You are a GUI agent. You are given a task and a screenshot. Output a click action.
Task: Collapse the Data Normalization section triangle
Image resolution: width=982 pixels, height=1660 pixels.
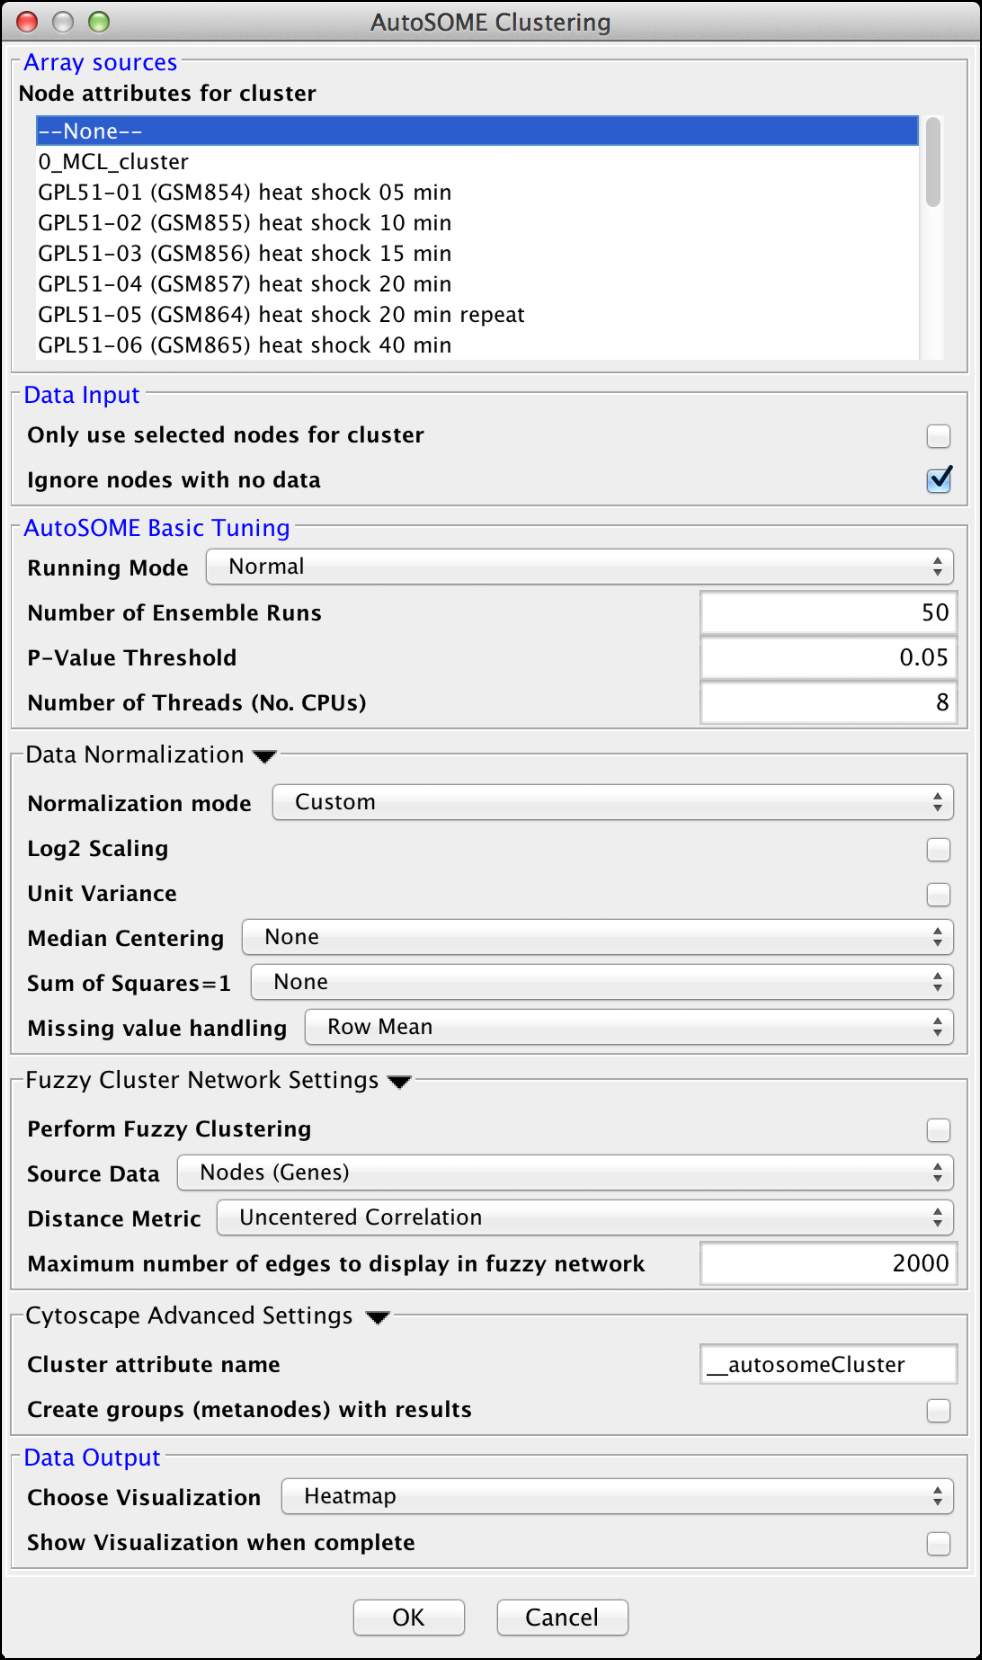click(x=265, y=757)
